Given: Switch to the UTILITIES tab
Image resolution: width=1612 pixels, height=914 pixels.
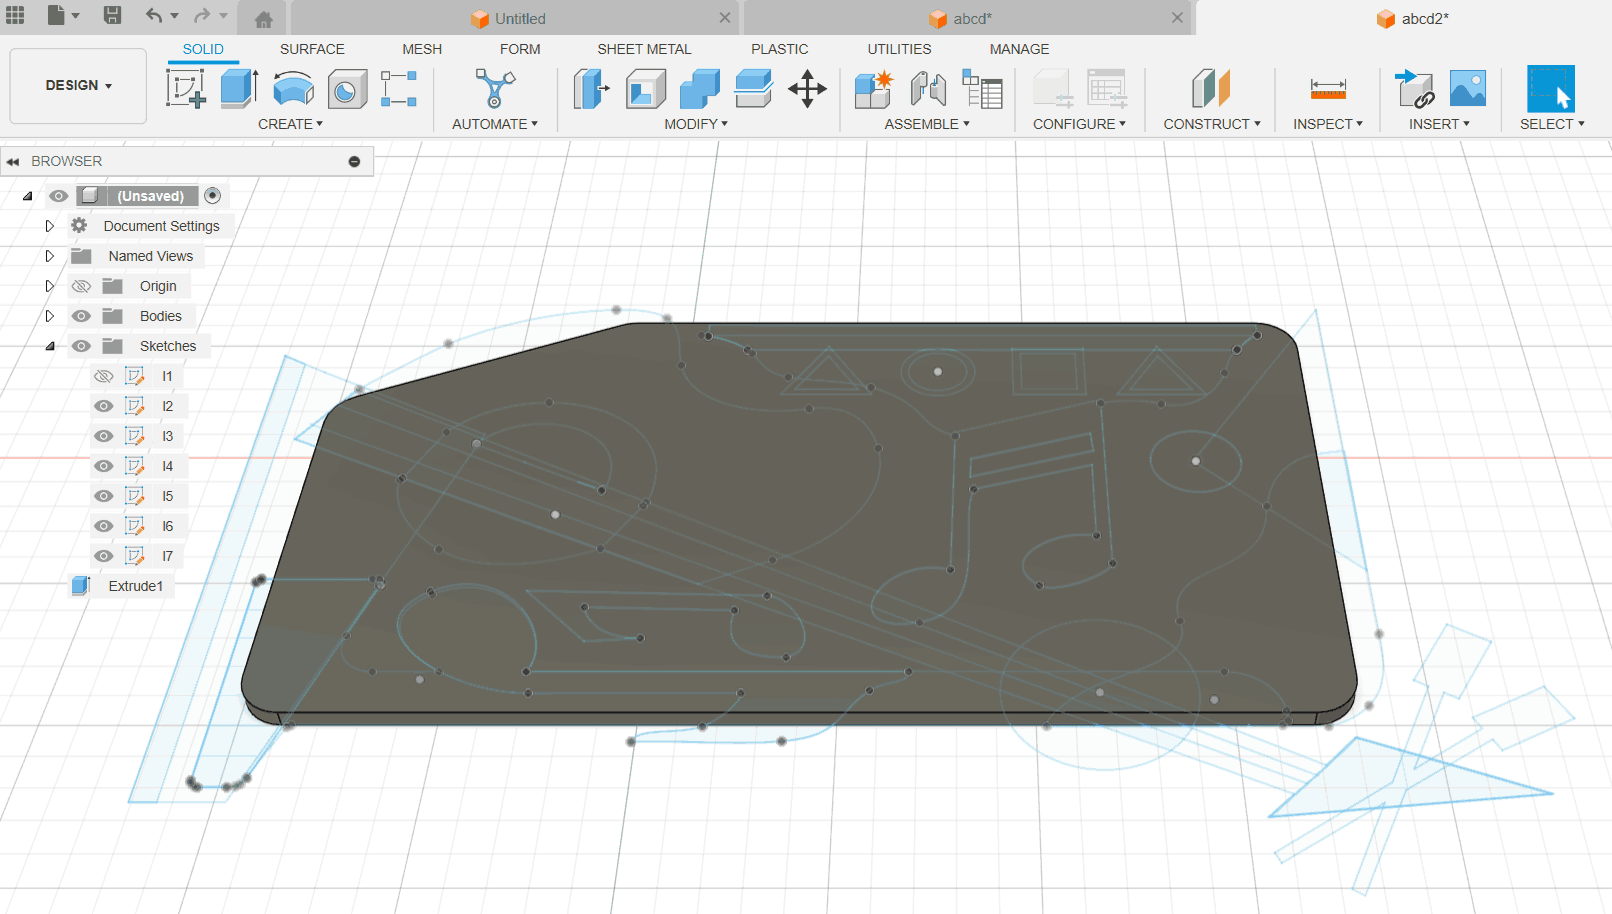Looking at the screenshot, I should coord(899,49).
